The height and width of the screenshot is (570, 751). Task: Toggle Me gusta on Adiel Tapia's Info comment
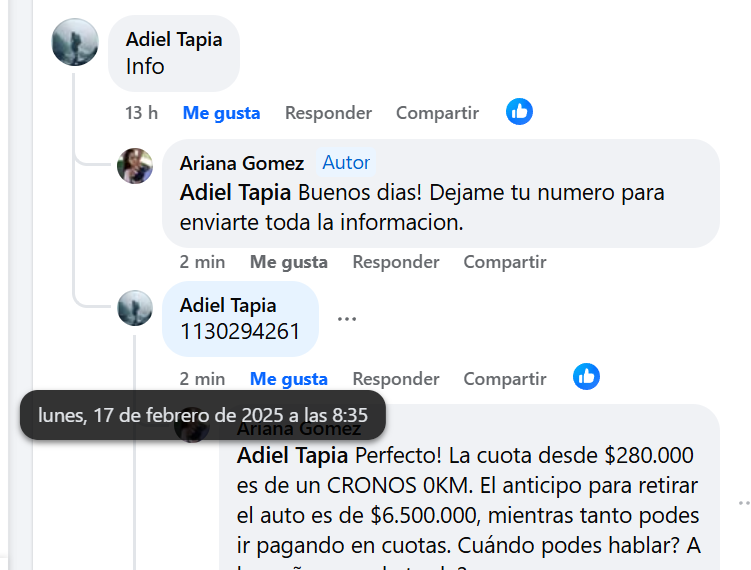221,113
